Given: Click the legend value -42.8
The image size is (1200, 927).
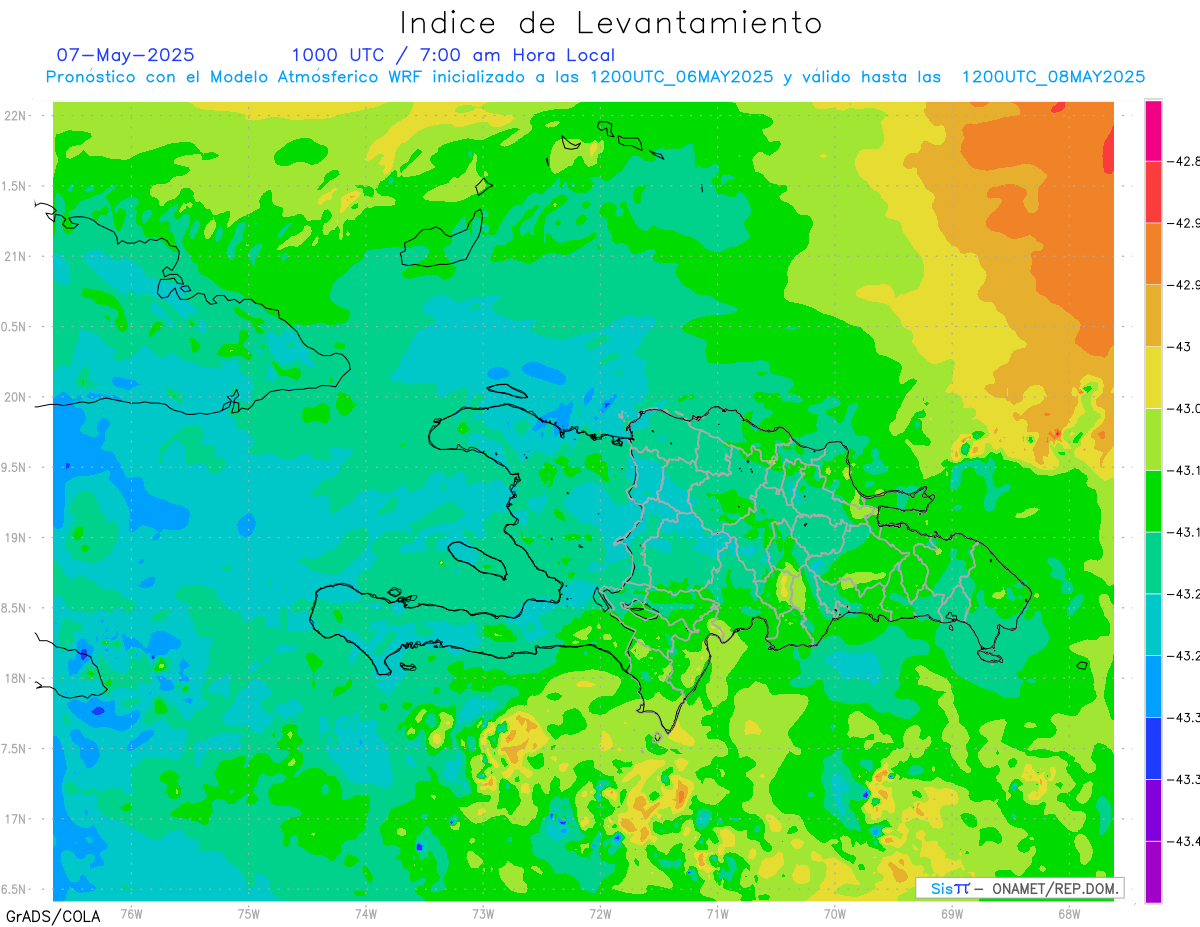Looking at the screenshot, I should click(x=1185, y=161).
